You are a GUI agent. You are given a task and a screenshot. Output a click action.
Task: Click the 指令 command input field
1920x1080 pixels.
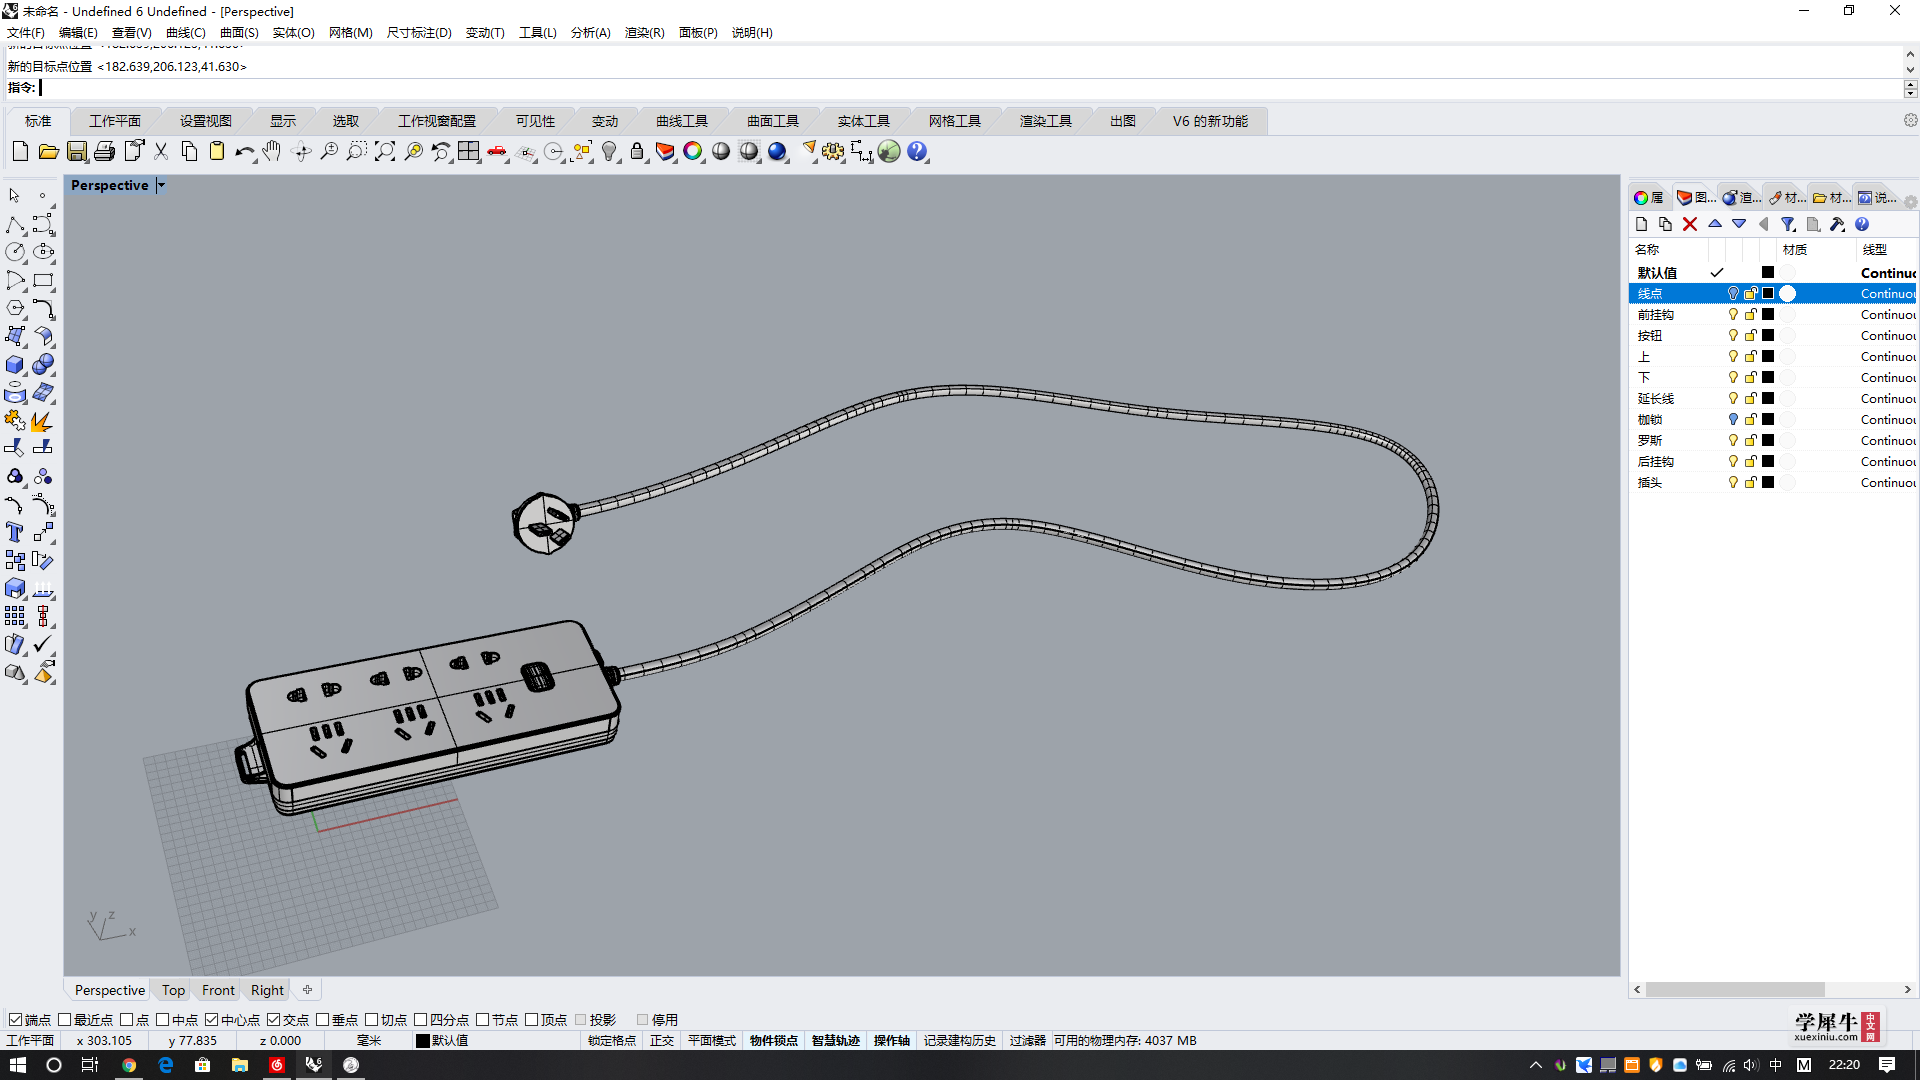pyautogui.click(x=970, y=88)
